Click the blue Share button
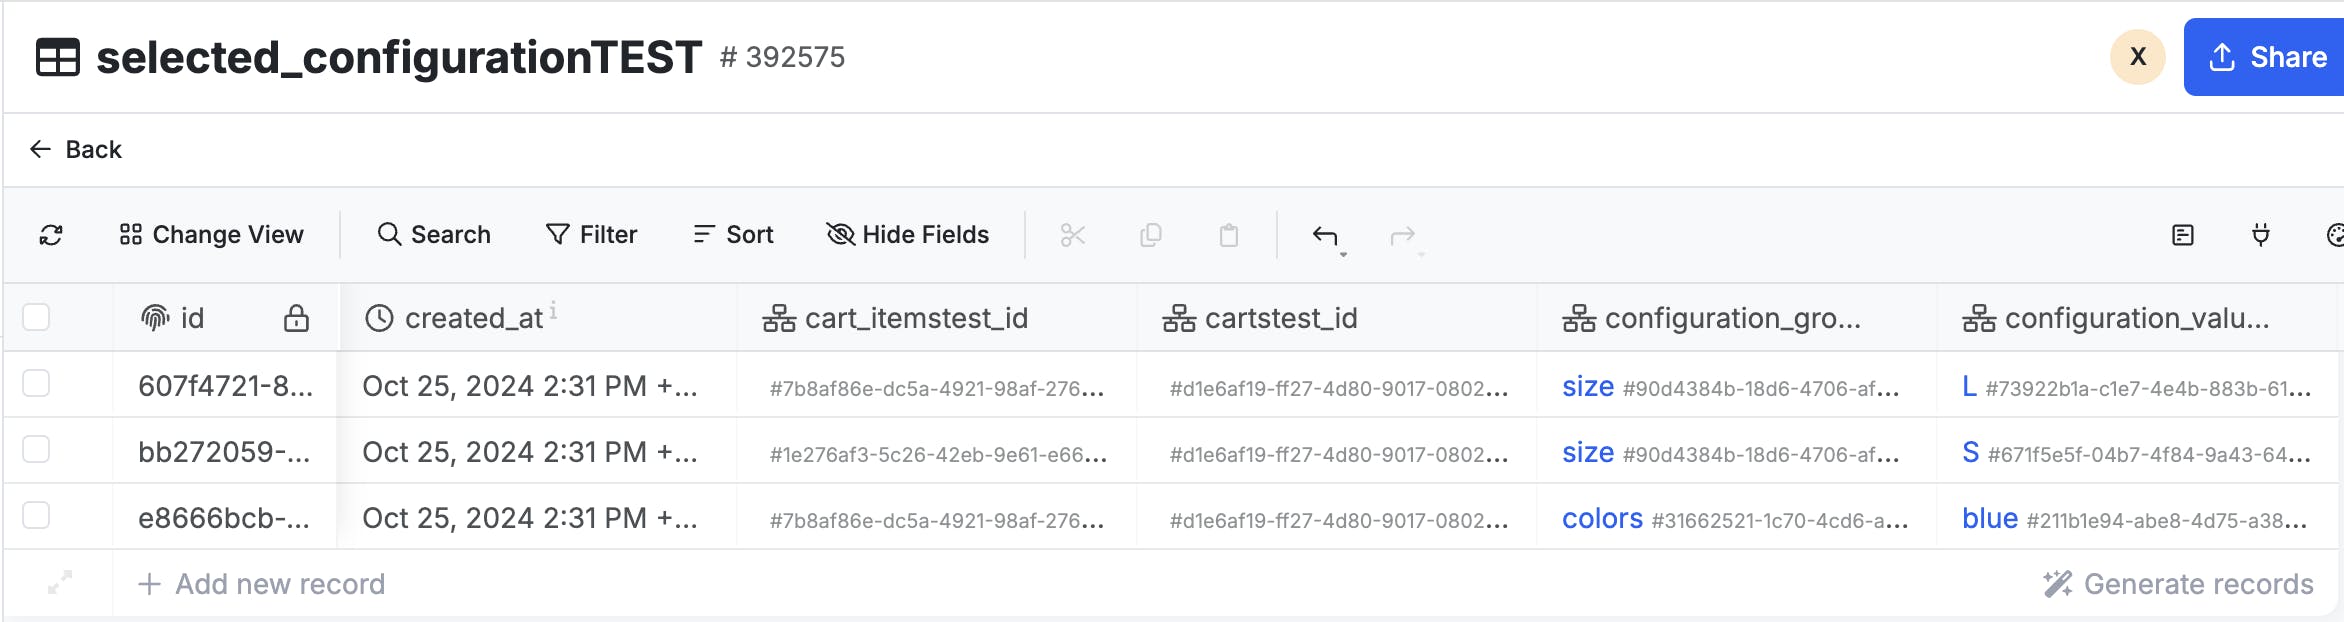Screen dimensions: 2344x622 (2266, 57)
